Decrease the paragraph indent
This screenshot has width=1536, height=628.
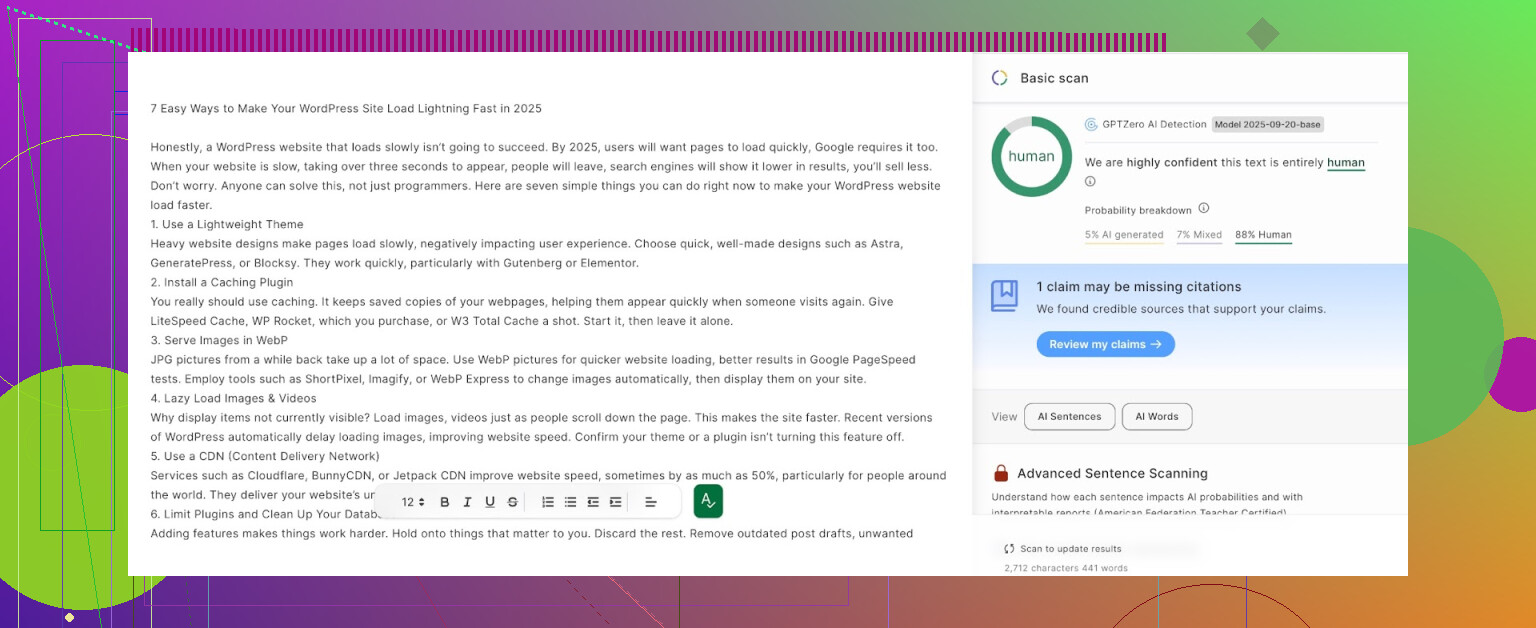(593, 502)
